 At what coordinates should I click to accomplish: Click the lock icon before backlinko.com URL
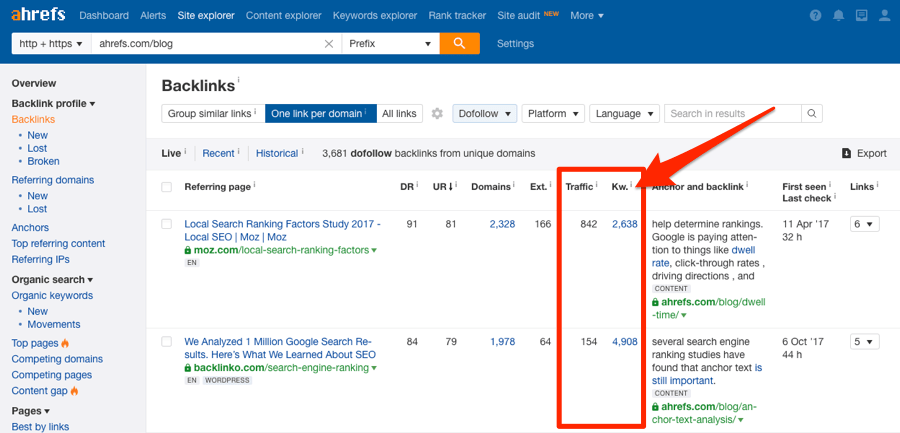[188, 368]
